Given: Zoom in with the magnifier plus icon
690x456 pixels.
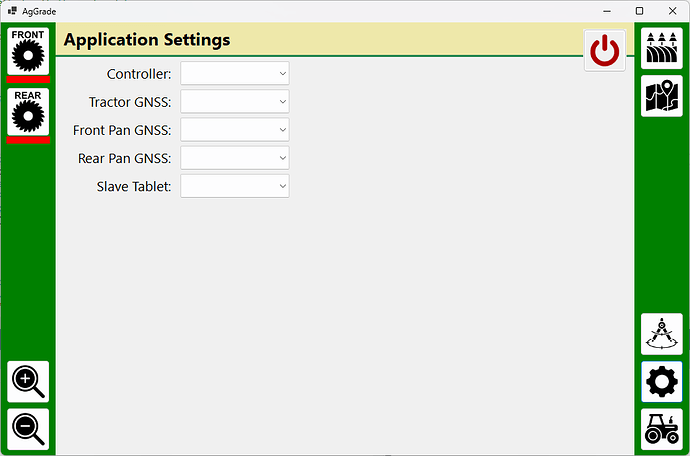Looking at the screenshot, I should (28, 381).
